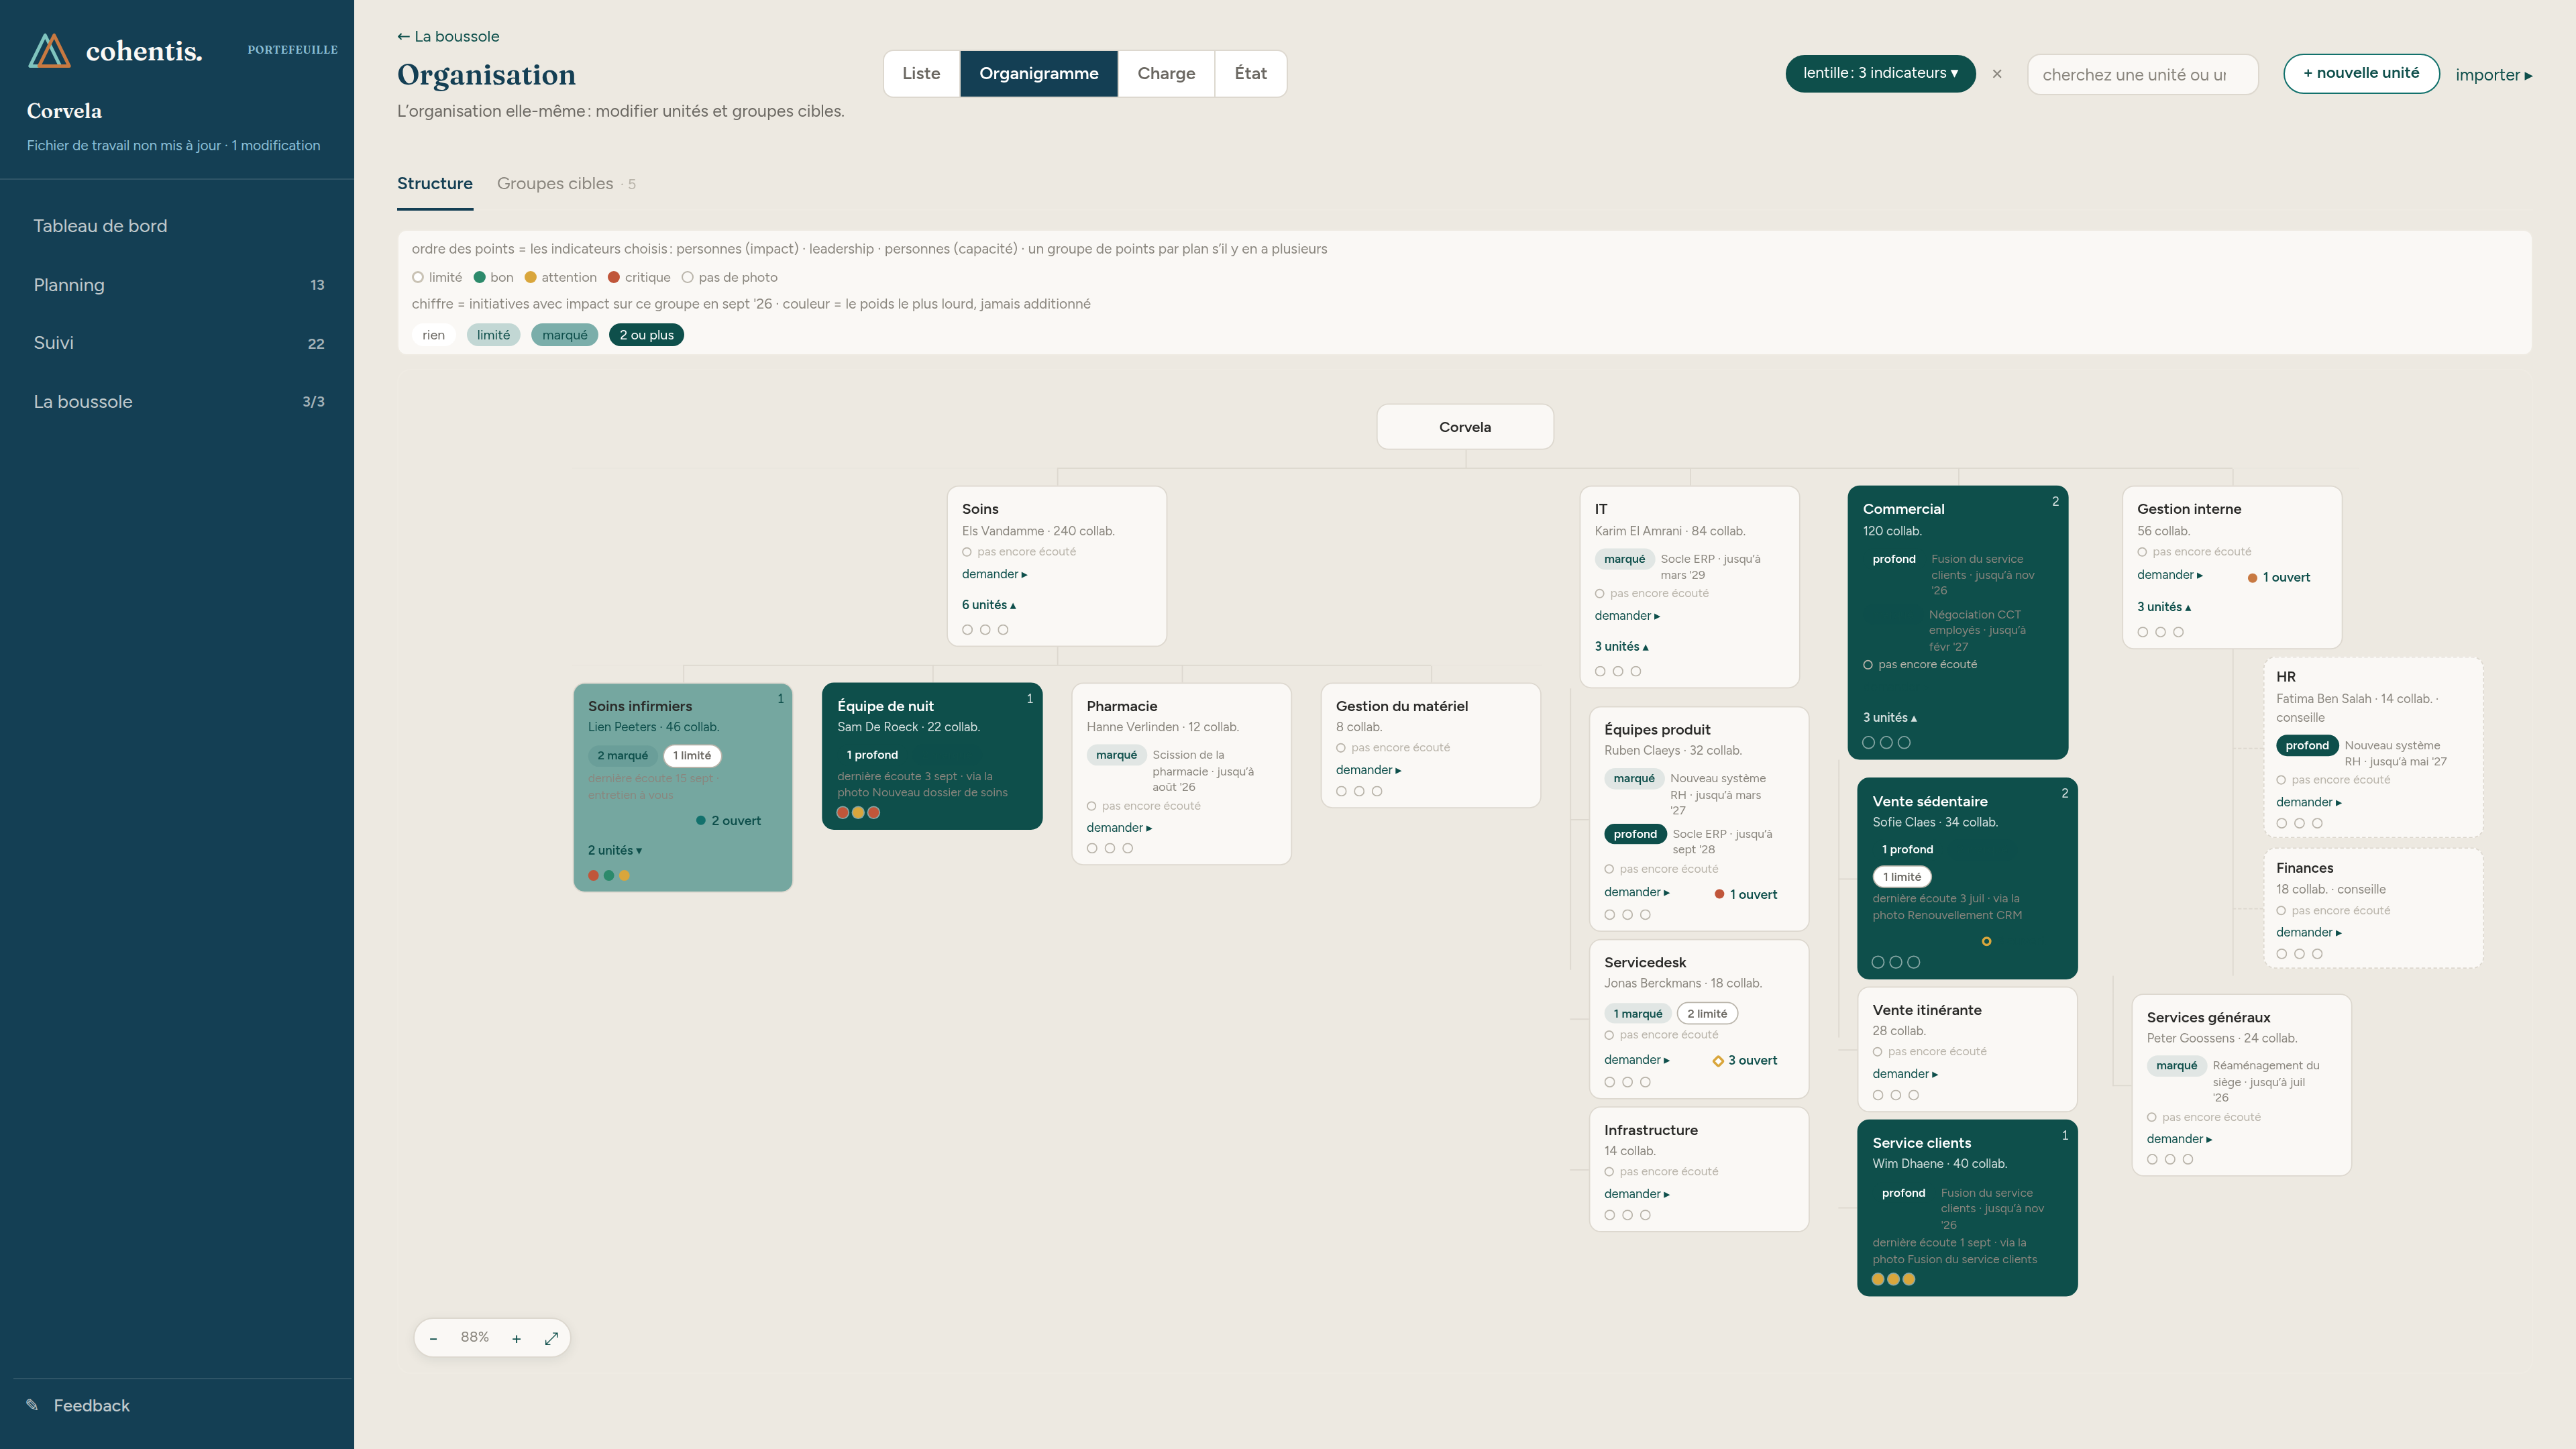Click the Corvela root node
Screen dimensions: 2576x1449
point(1465,427)
